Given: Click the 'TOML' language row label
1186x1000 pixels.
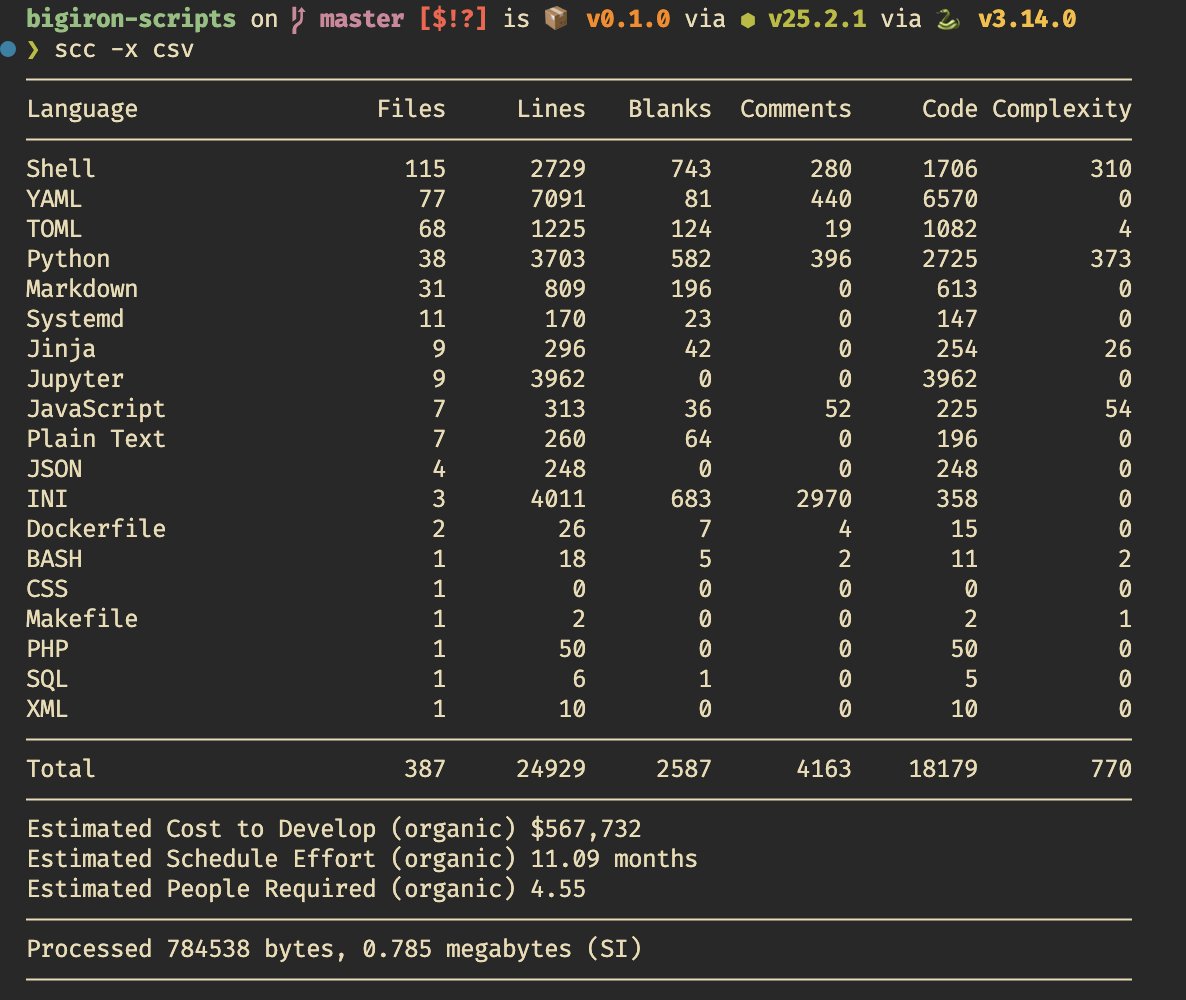Looking at the screenshot, I should 54,228.
